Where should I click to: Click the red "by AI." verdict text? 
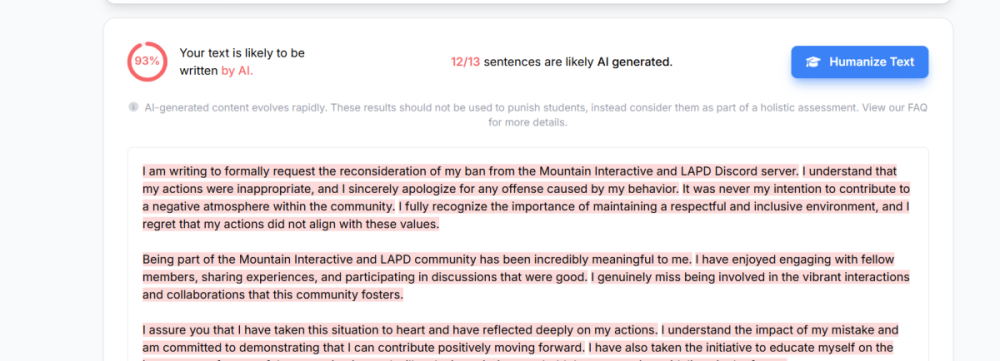237,71
